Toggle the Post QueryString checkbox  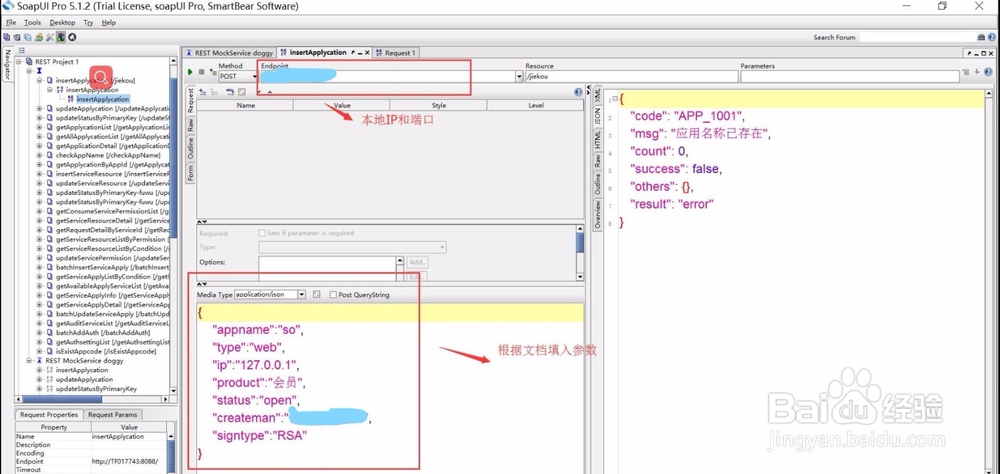tap(333, 295)
